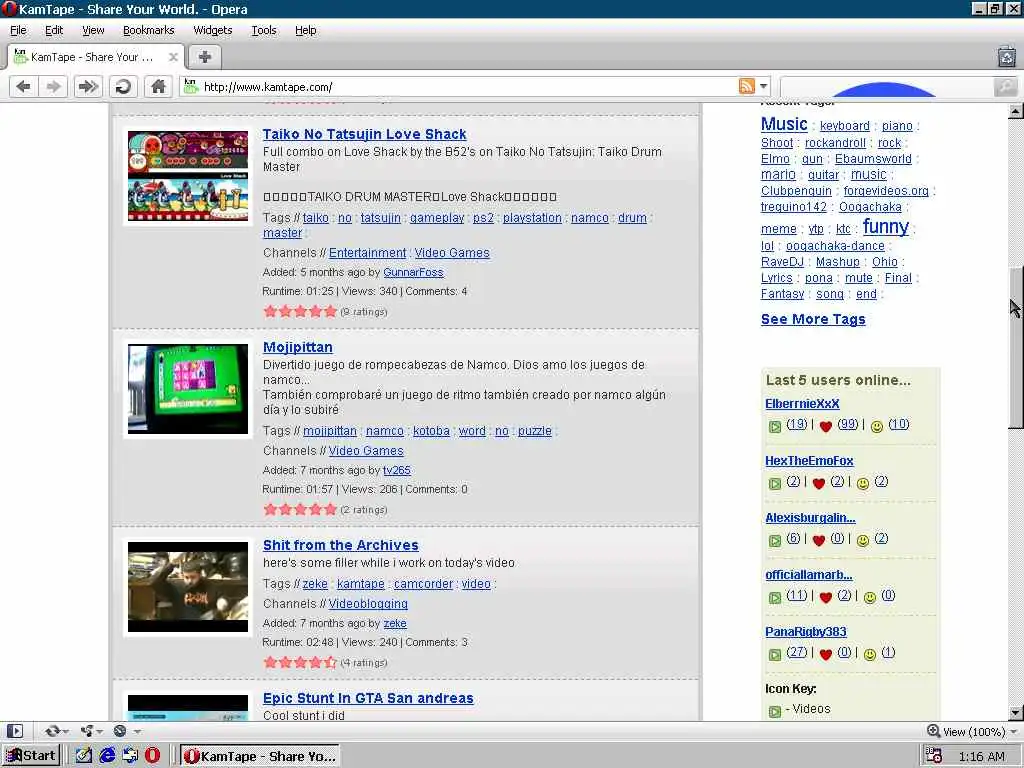Click HexTheEmoFox green videos icon

pos(775,483)
